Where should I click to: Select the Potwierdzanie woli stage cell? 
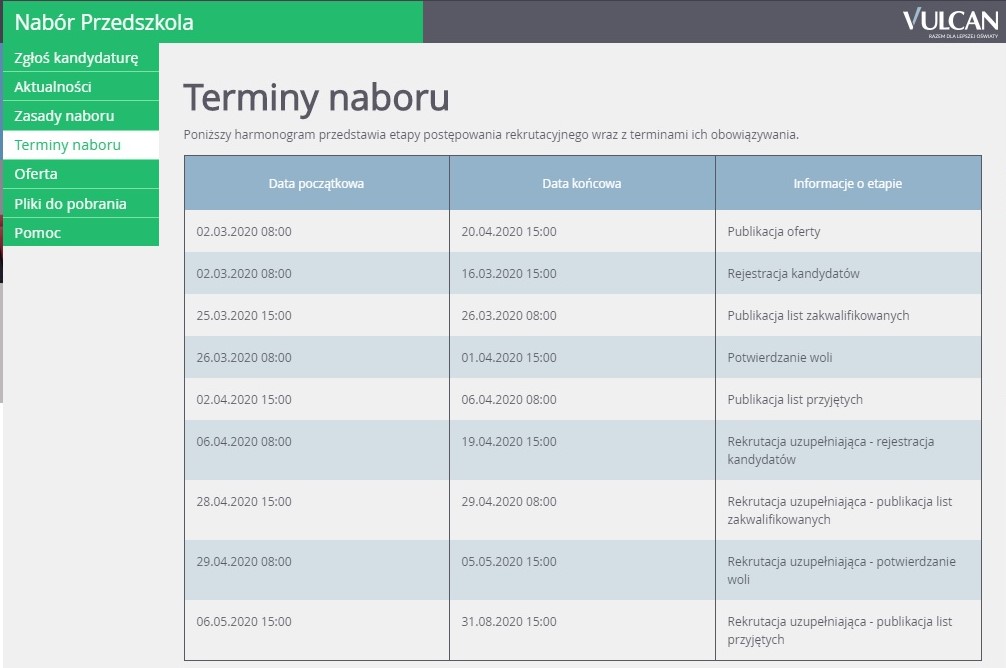pyautogui.click(x=780, y=358)
